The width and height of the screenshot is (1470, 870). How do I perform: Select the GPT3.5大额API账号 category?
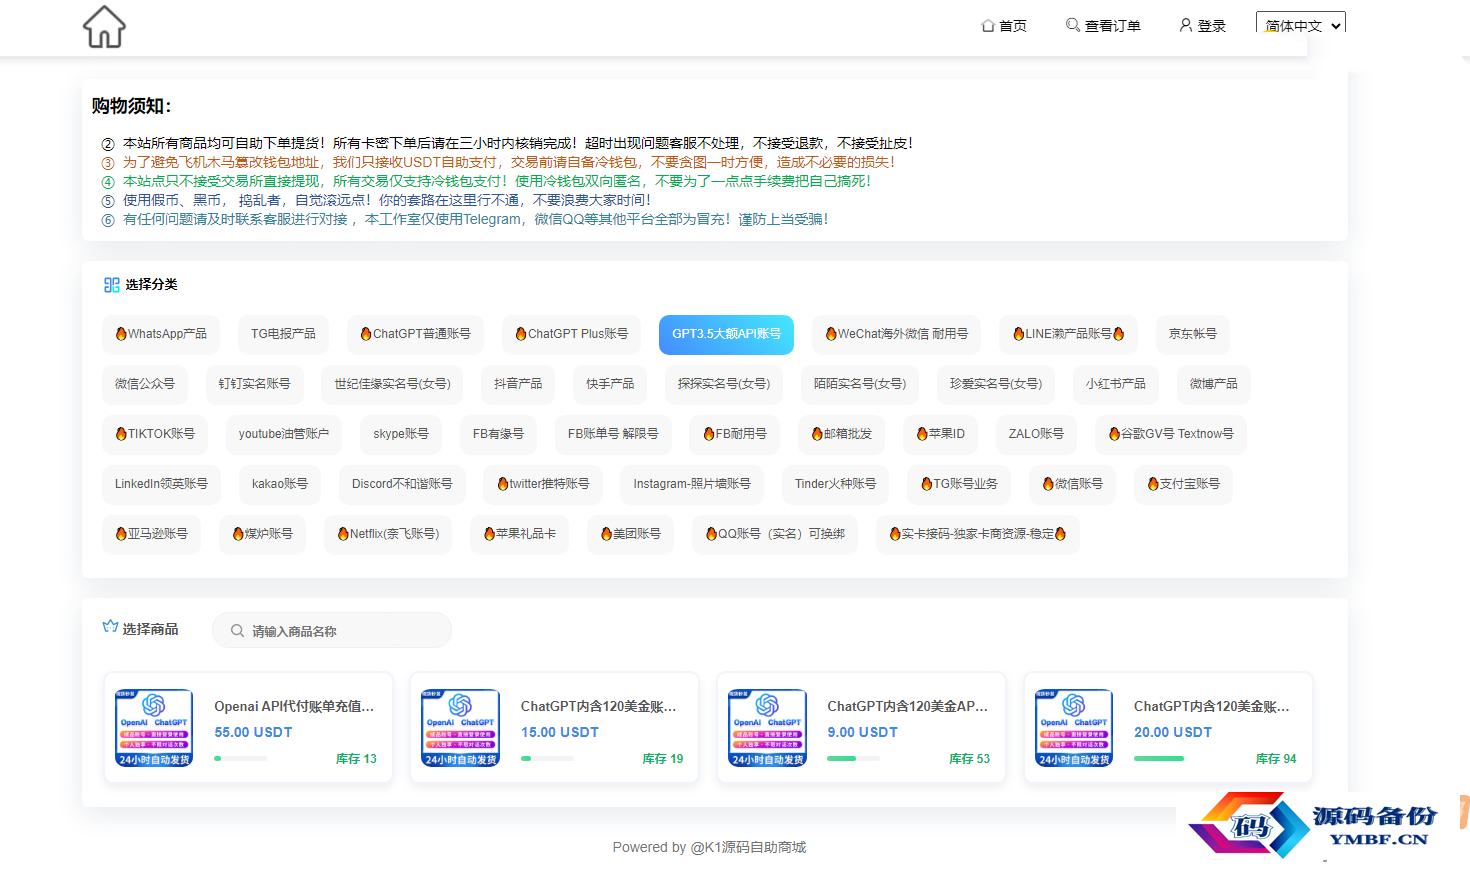(x=726, y=334)
